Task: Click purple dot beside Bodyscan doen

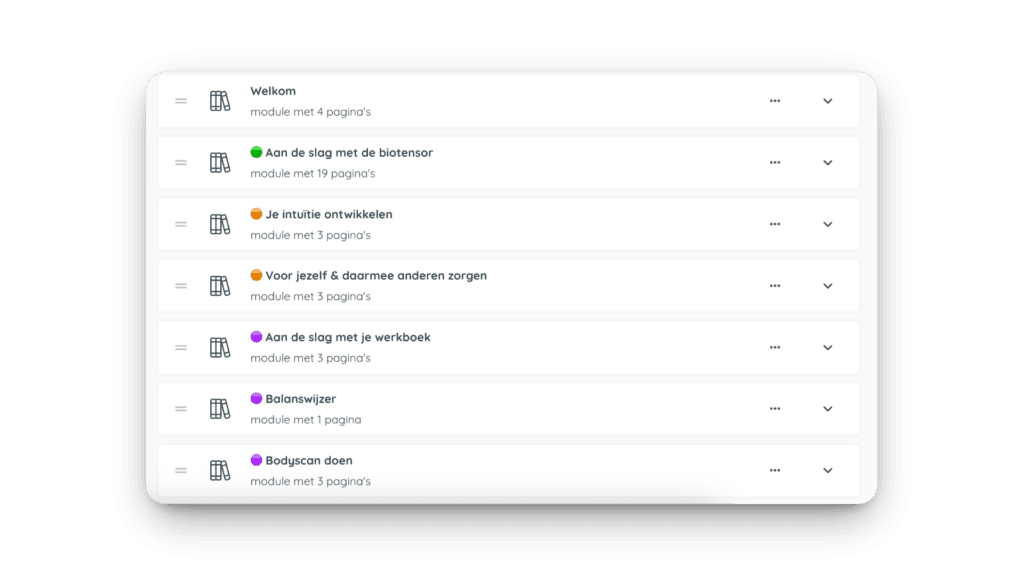Action: 256,460
